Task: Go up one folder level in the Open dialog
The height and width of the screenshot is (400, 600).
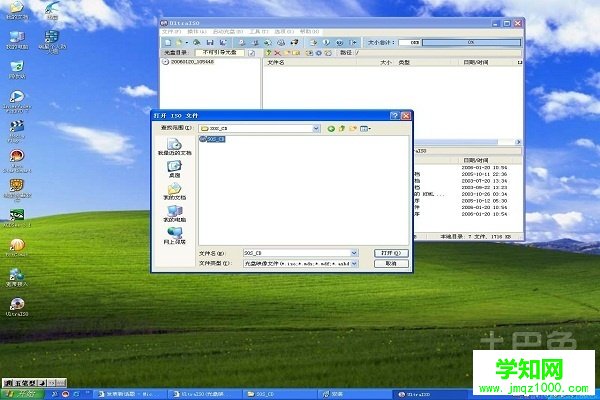Action: point(342,129)
